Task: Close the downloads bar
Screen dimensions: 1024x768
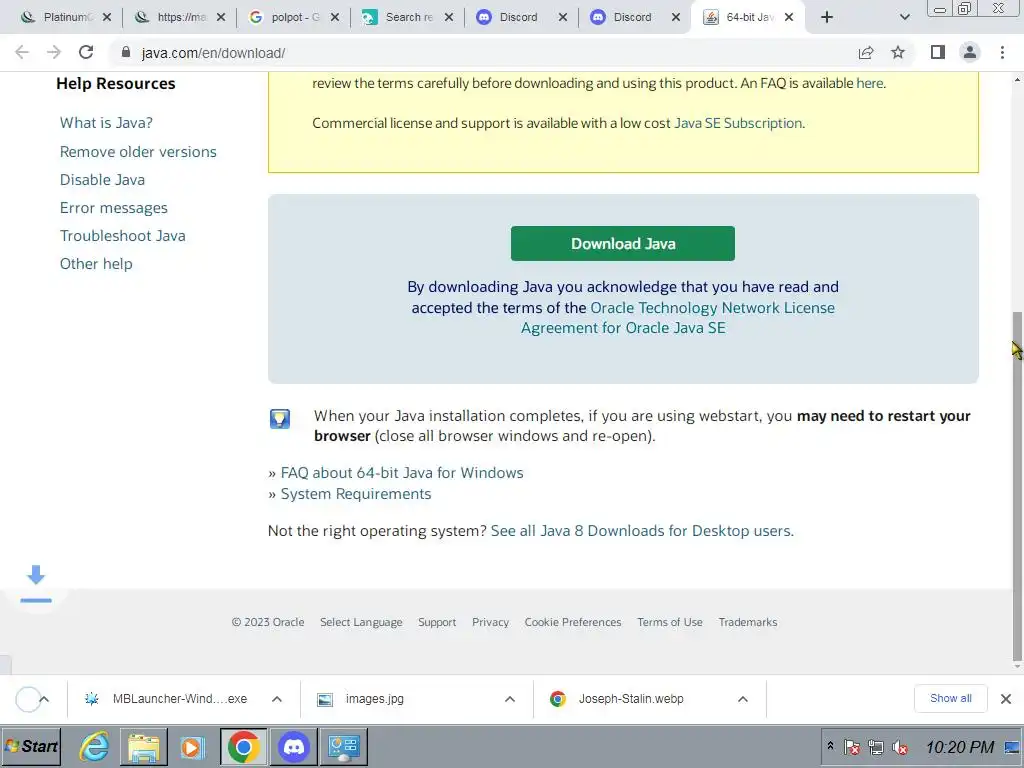Action: coord(1006,699)
